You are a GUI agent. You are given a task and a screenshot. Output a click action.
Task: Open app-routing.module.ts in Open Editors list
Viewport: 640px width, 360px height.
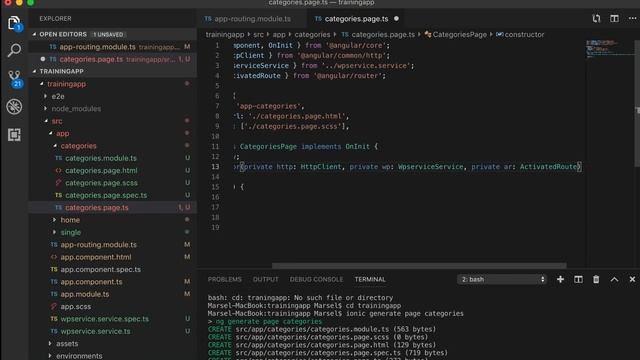tap(113, 47)
